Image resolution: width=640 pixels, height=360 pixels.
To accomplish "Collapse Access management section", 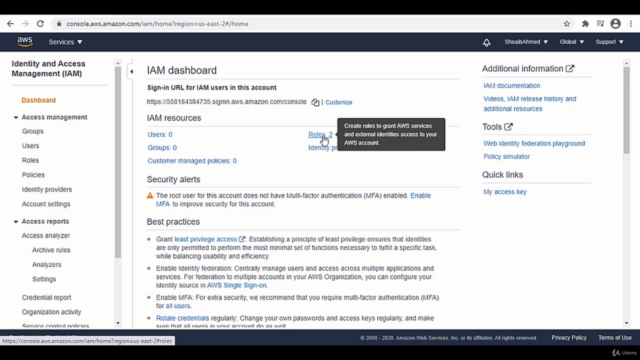I will [16, 118].
